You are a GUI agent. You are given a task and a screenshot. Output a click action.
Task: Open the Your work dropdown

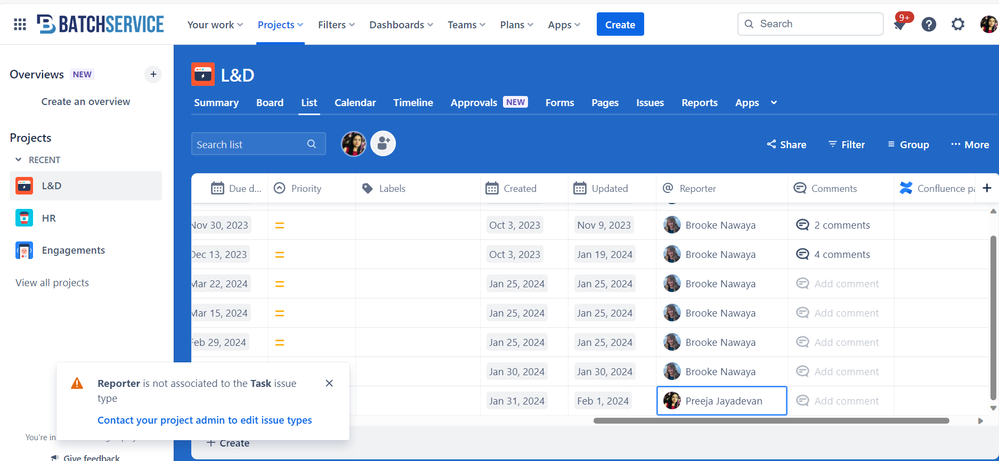215,25
